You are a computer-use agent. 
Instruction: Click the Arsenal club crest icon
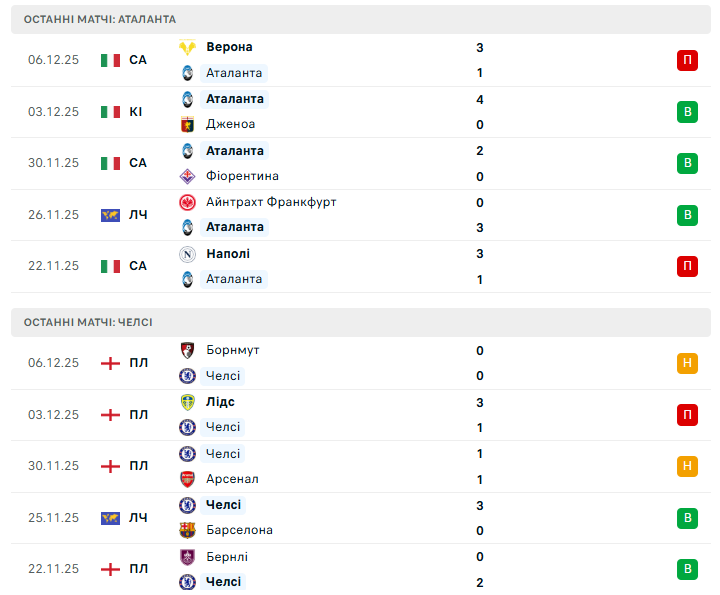click(x=187, y=479)
